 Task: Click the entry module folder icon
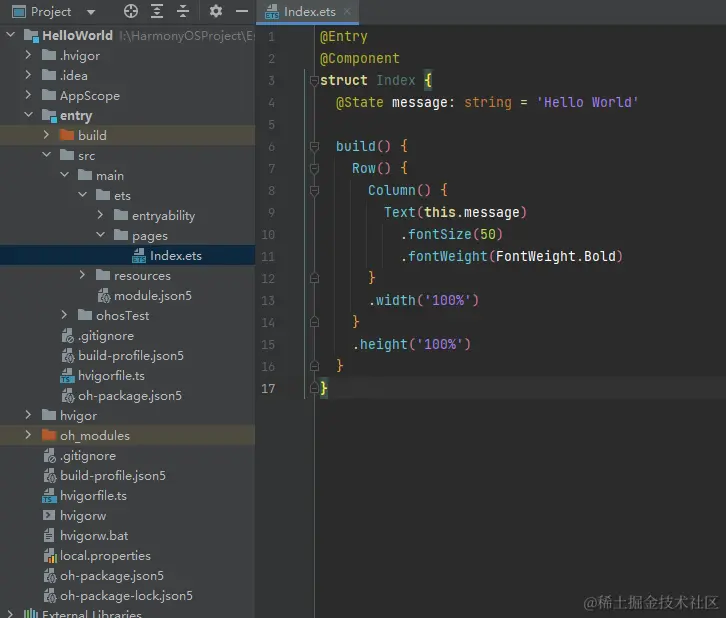49,115
